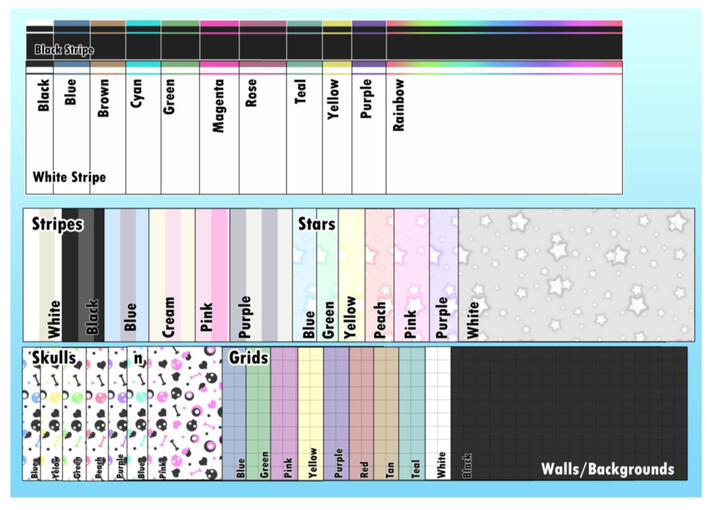Select the Brown white stripe swatch

pyautogui.click(x=107, y=130)
